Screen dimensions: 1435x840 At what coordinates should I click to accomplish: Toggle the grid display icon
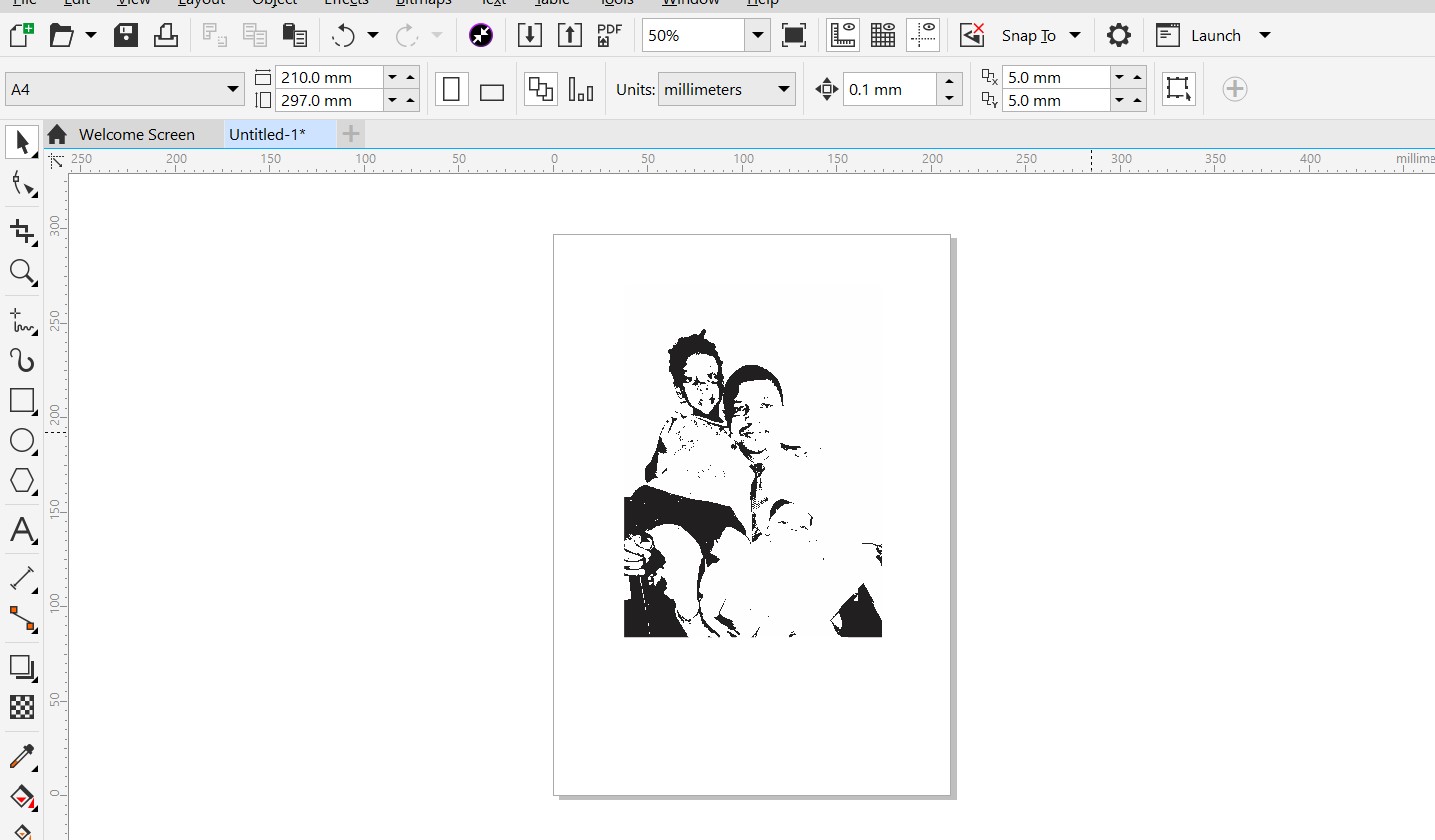coord(883,36)
